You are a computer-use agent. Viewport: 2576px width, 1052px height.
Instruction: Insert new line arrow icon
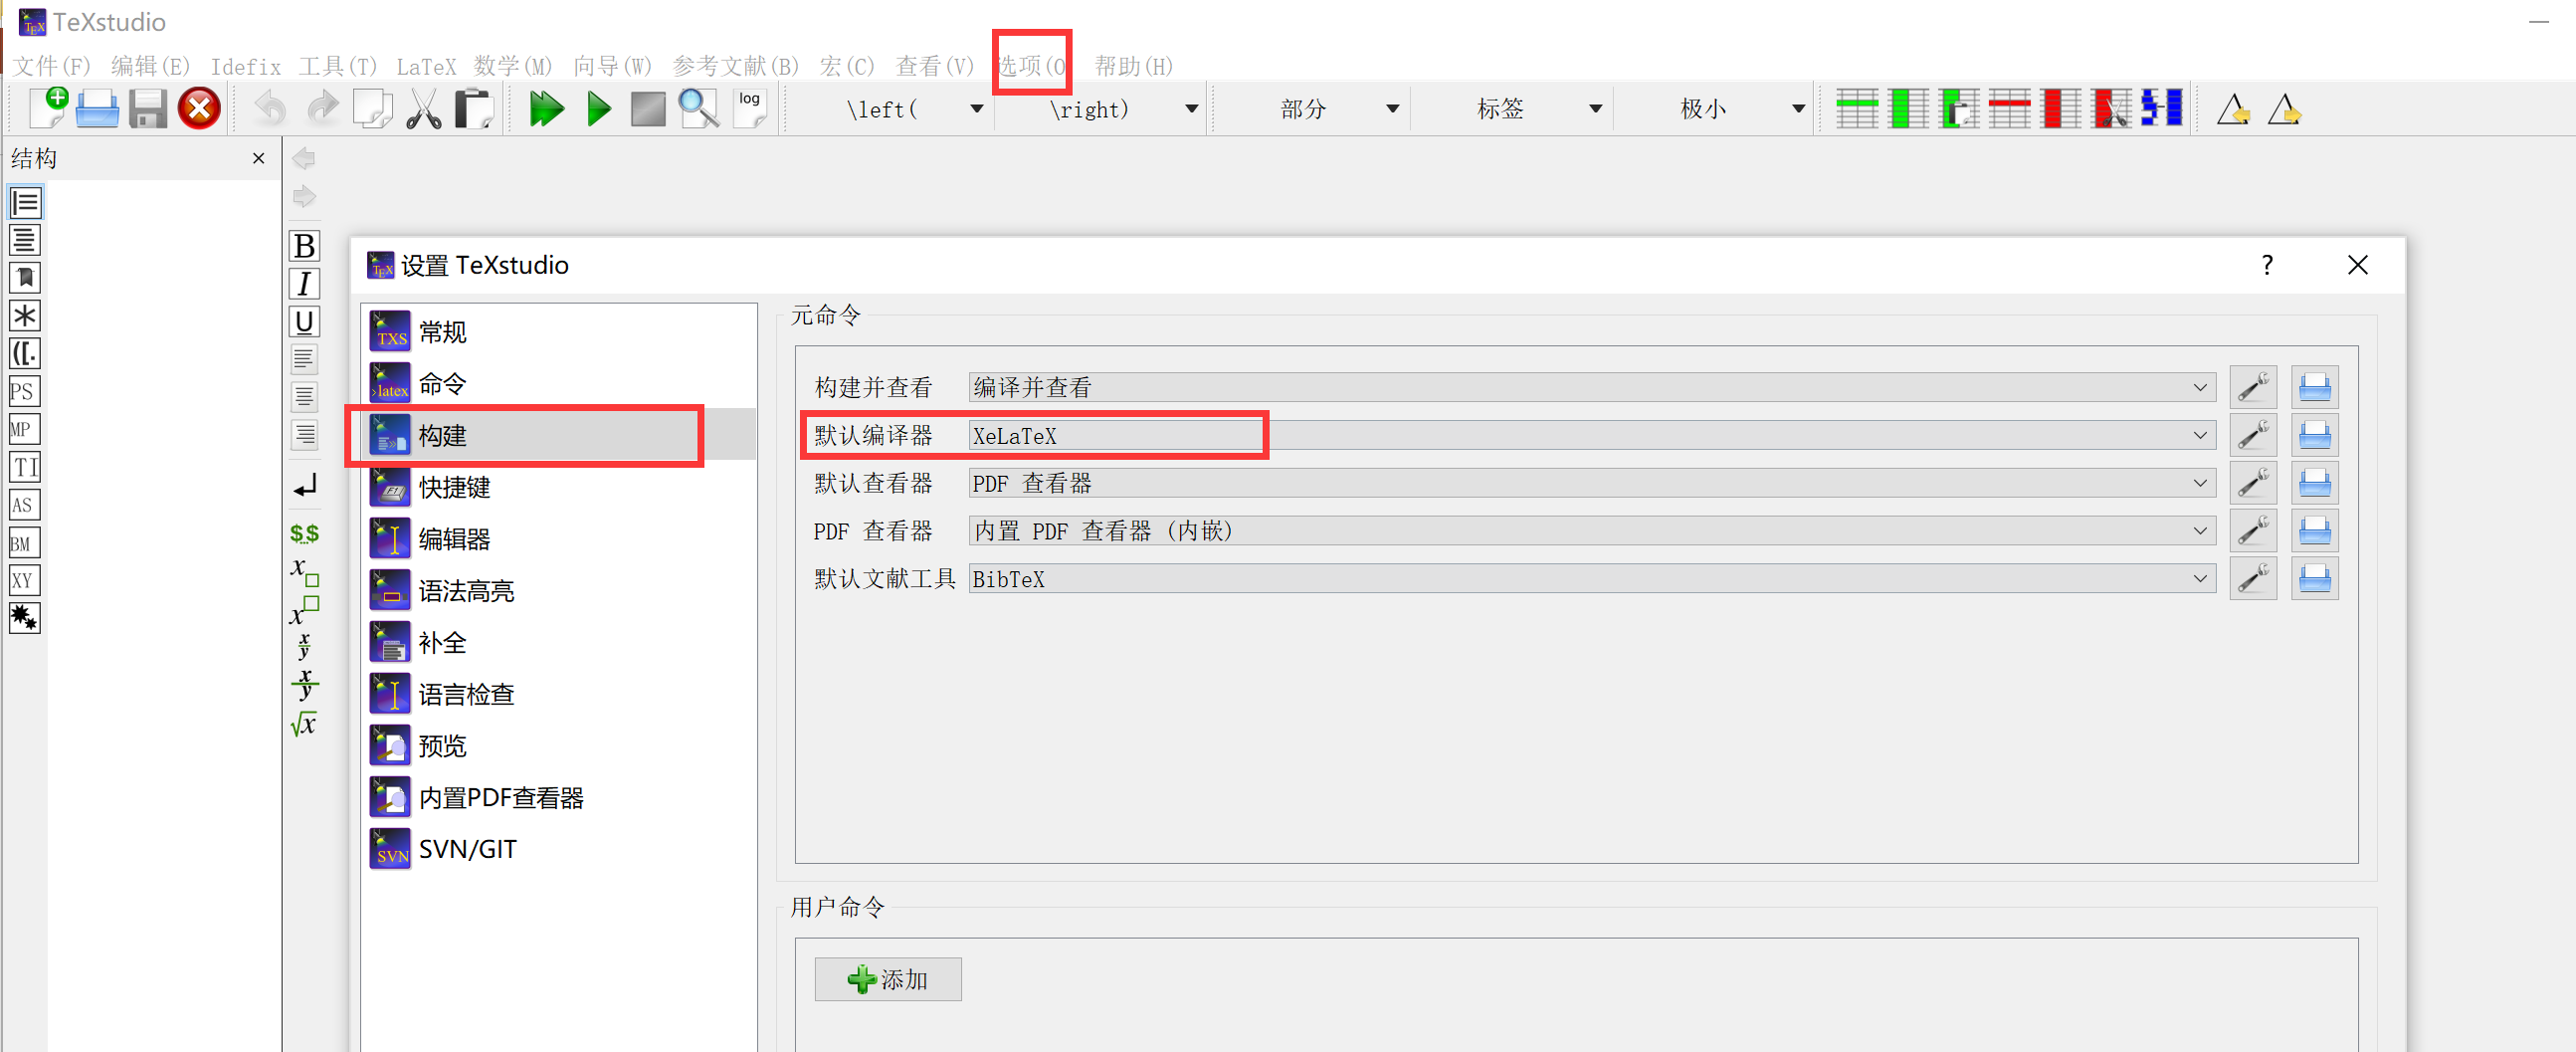coord(304,486)
